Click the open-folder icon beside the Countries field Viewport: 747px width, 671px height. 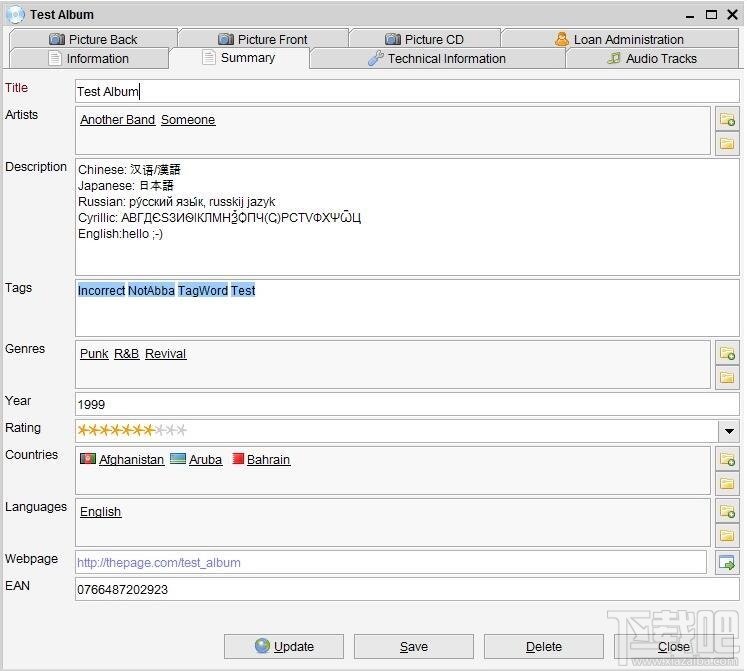pyautogui.click(x=727, y=483)
